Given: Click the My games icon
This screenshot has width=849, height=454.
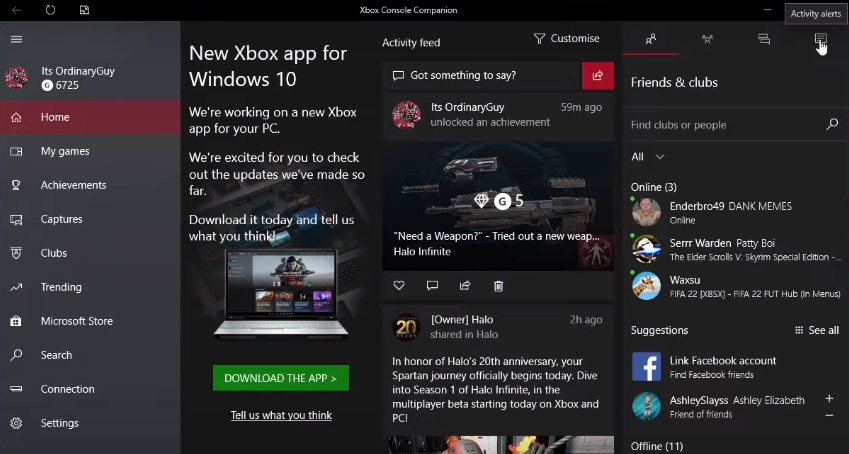Looking at the screenshot, I should click(16, 151).
